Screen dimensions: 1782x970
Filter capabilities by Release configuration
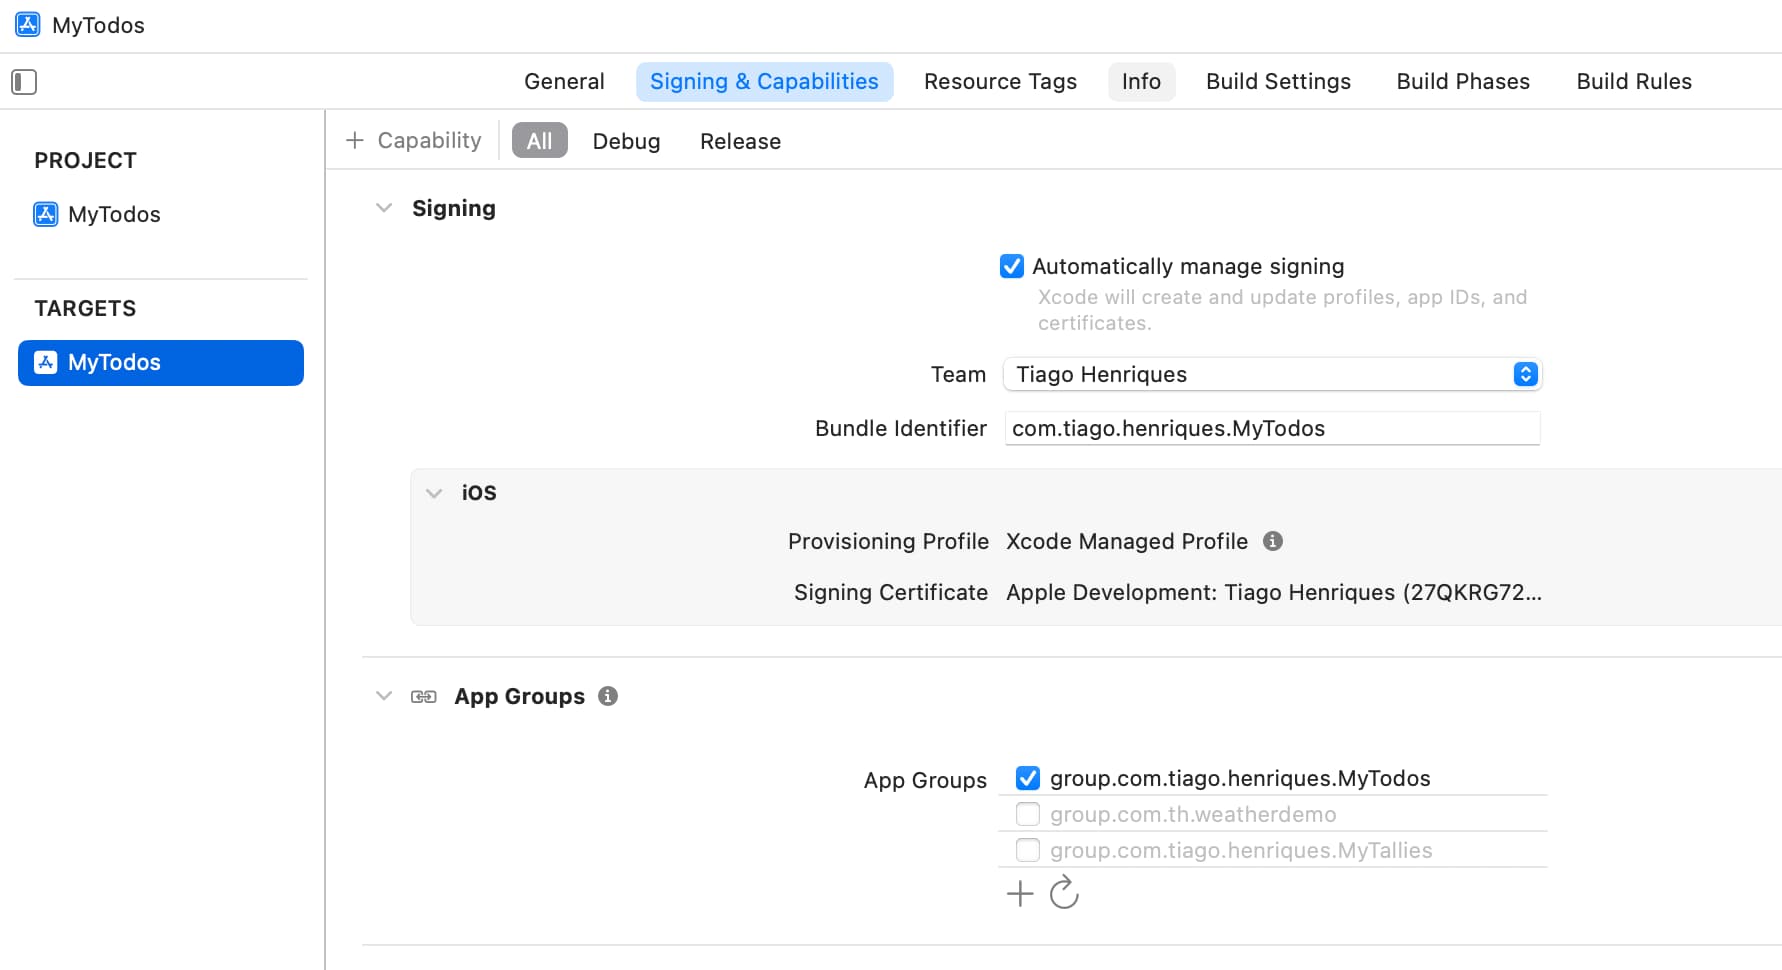click(740, 141)
